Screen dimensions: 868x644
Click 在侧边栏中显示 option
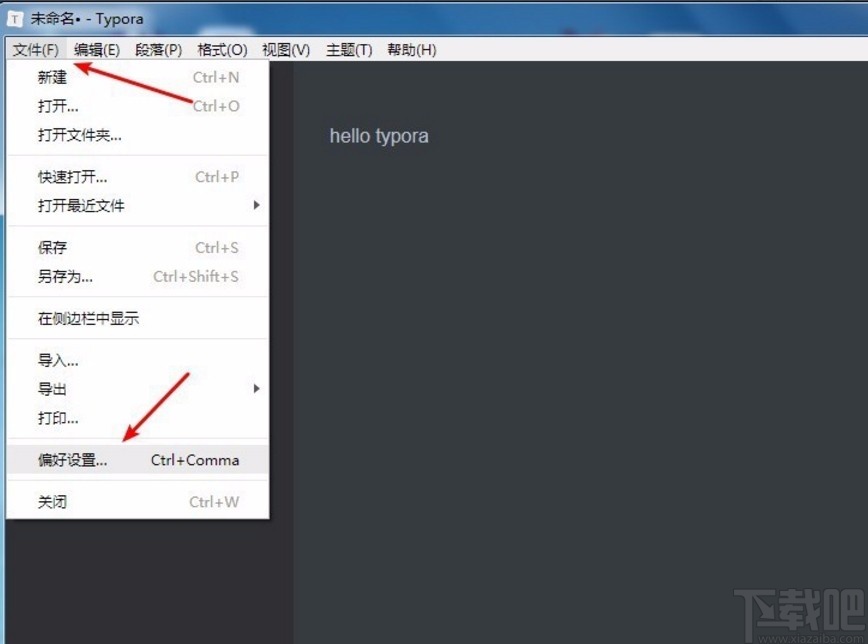(86, 318)
